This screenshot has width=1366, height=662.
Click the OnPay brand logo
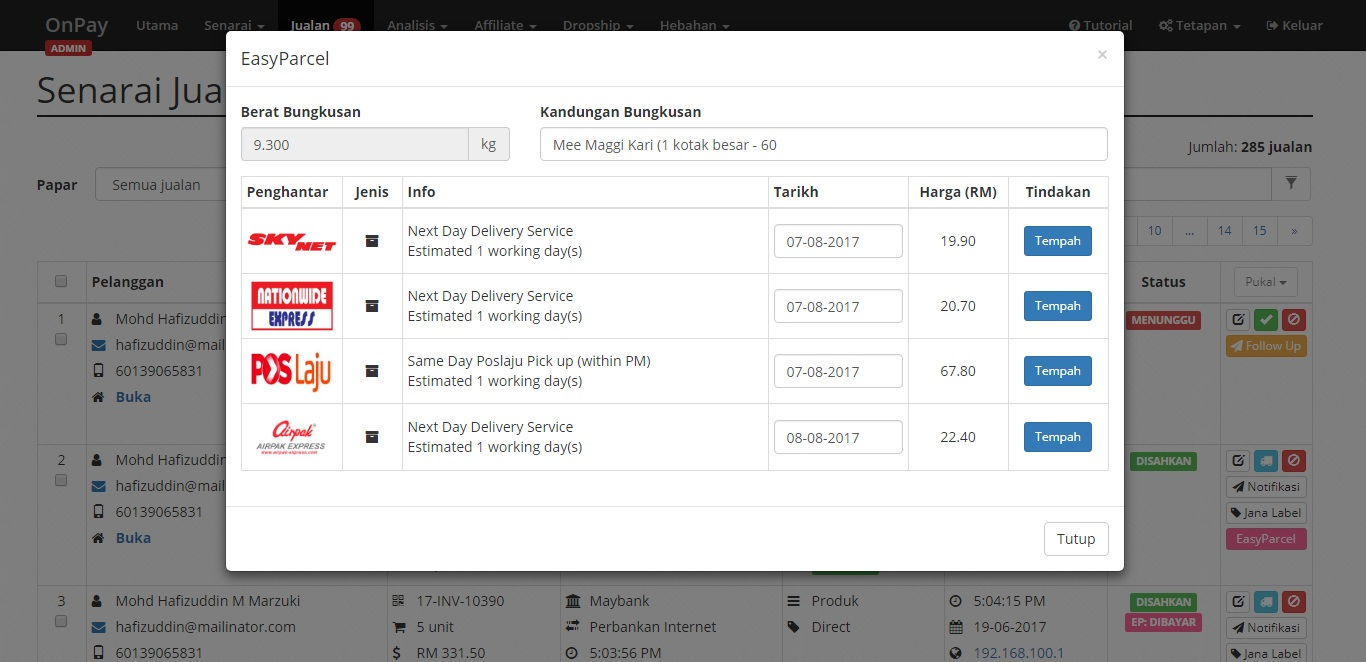(77, 25)
